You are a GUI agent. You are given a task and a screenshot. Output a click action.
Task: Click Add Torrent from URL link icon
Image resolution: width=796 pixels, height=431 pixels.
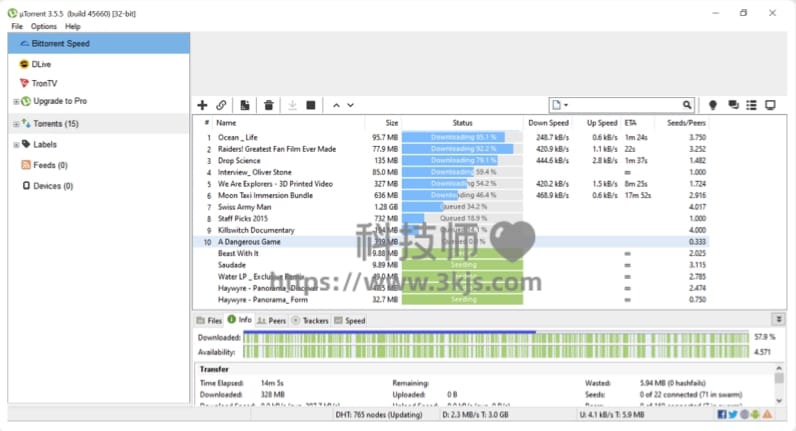221,105
